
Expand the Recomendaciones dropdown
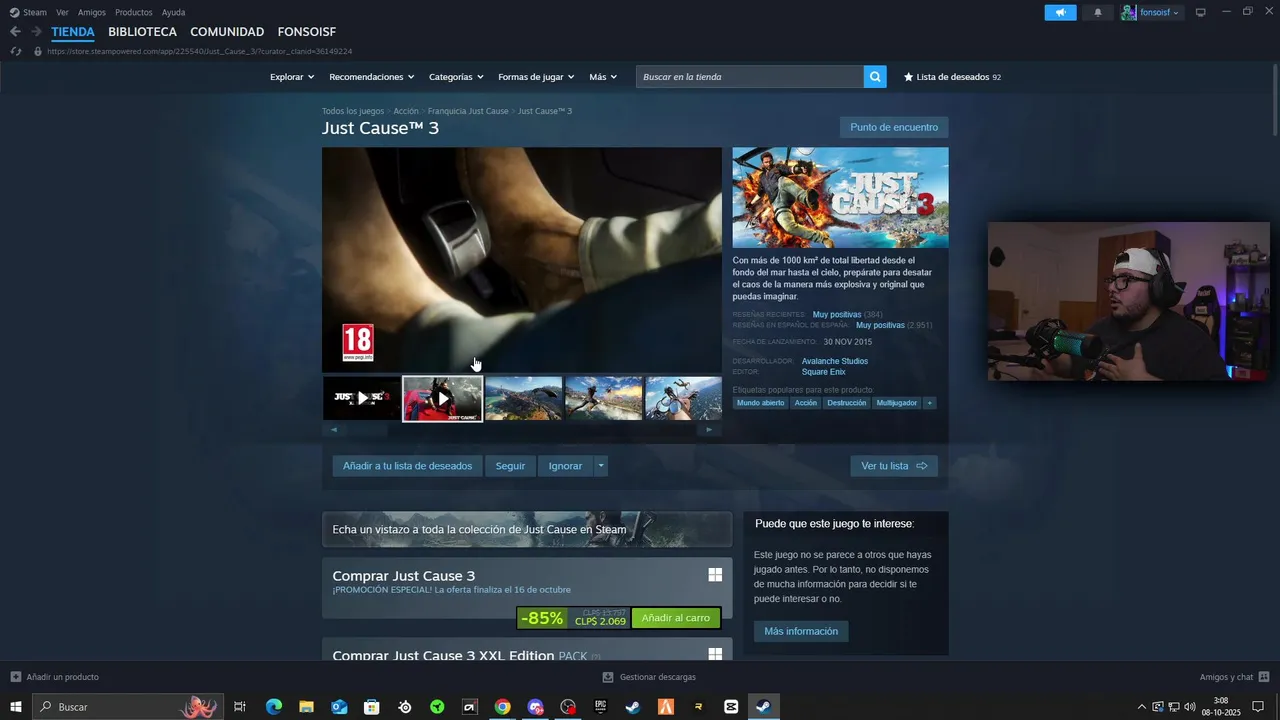point(371,77)
